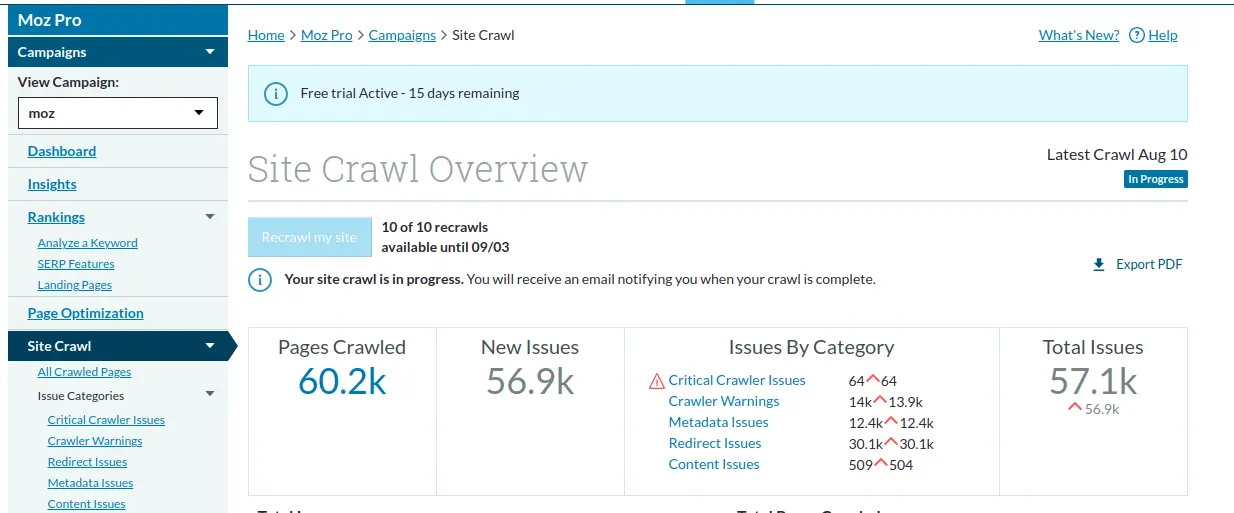Click the Site Crawl breadcrumb text
This screenshot has width=1234, height=513.
point(483,35)
